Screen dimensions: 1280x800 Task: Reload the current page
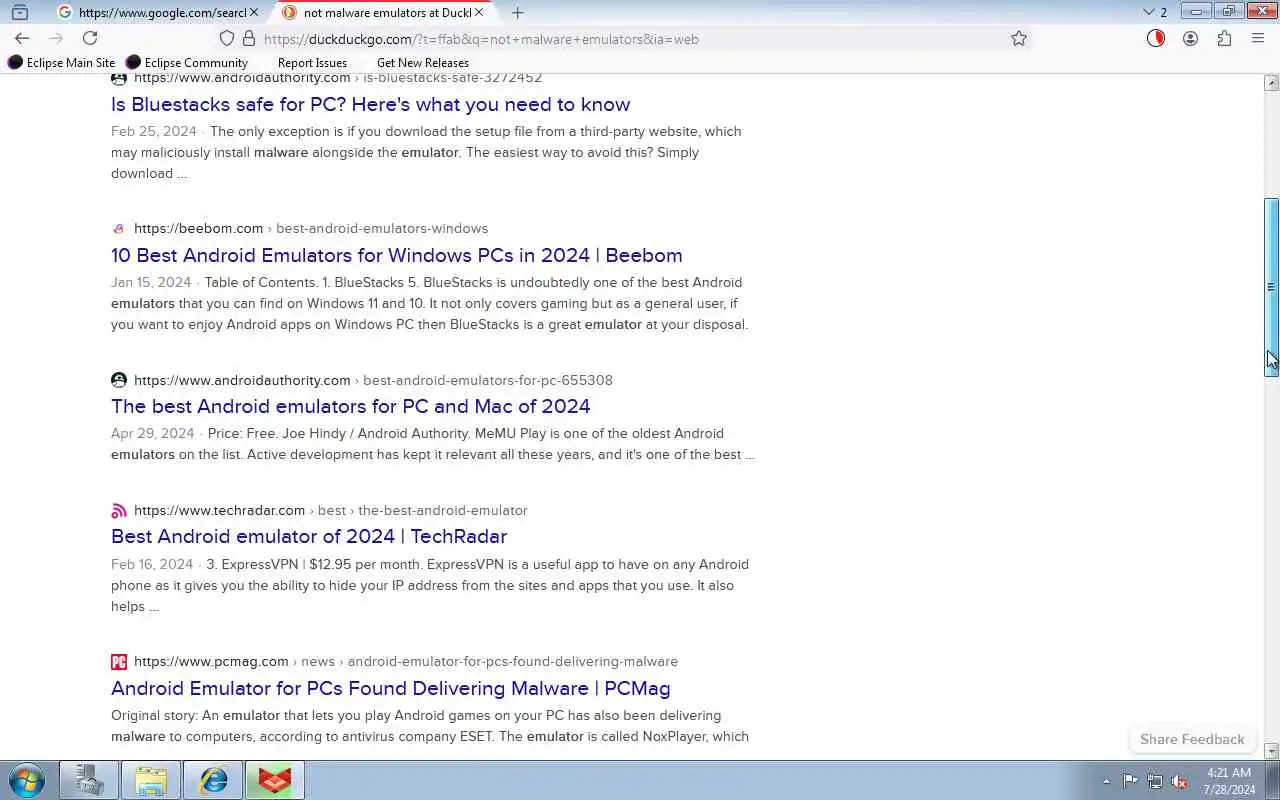[90, 38]
